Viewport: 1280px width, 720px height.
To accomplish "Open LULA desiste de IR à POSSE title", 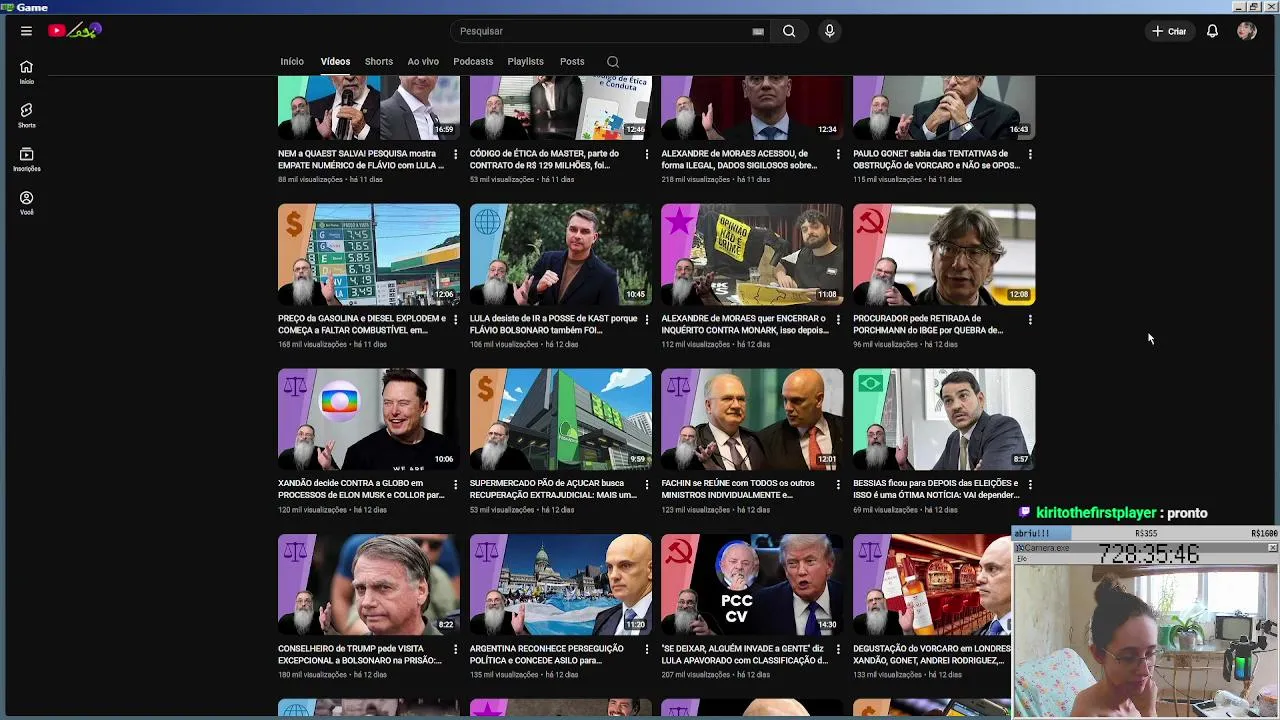I will tap(554, 324).
